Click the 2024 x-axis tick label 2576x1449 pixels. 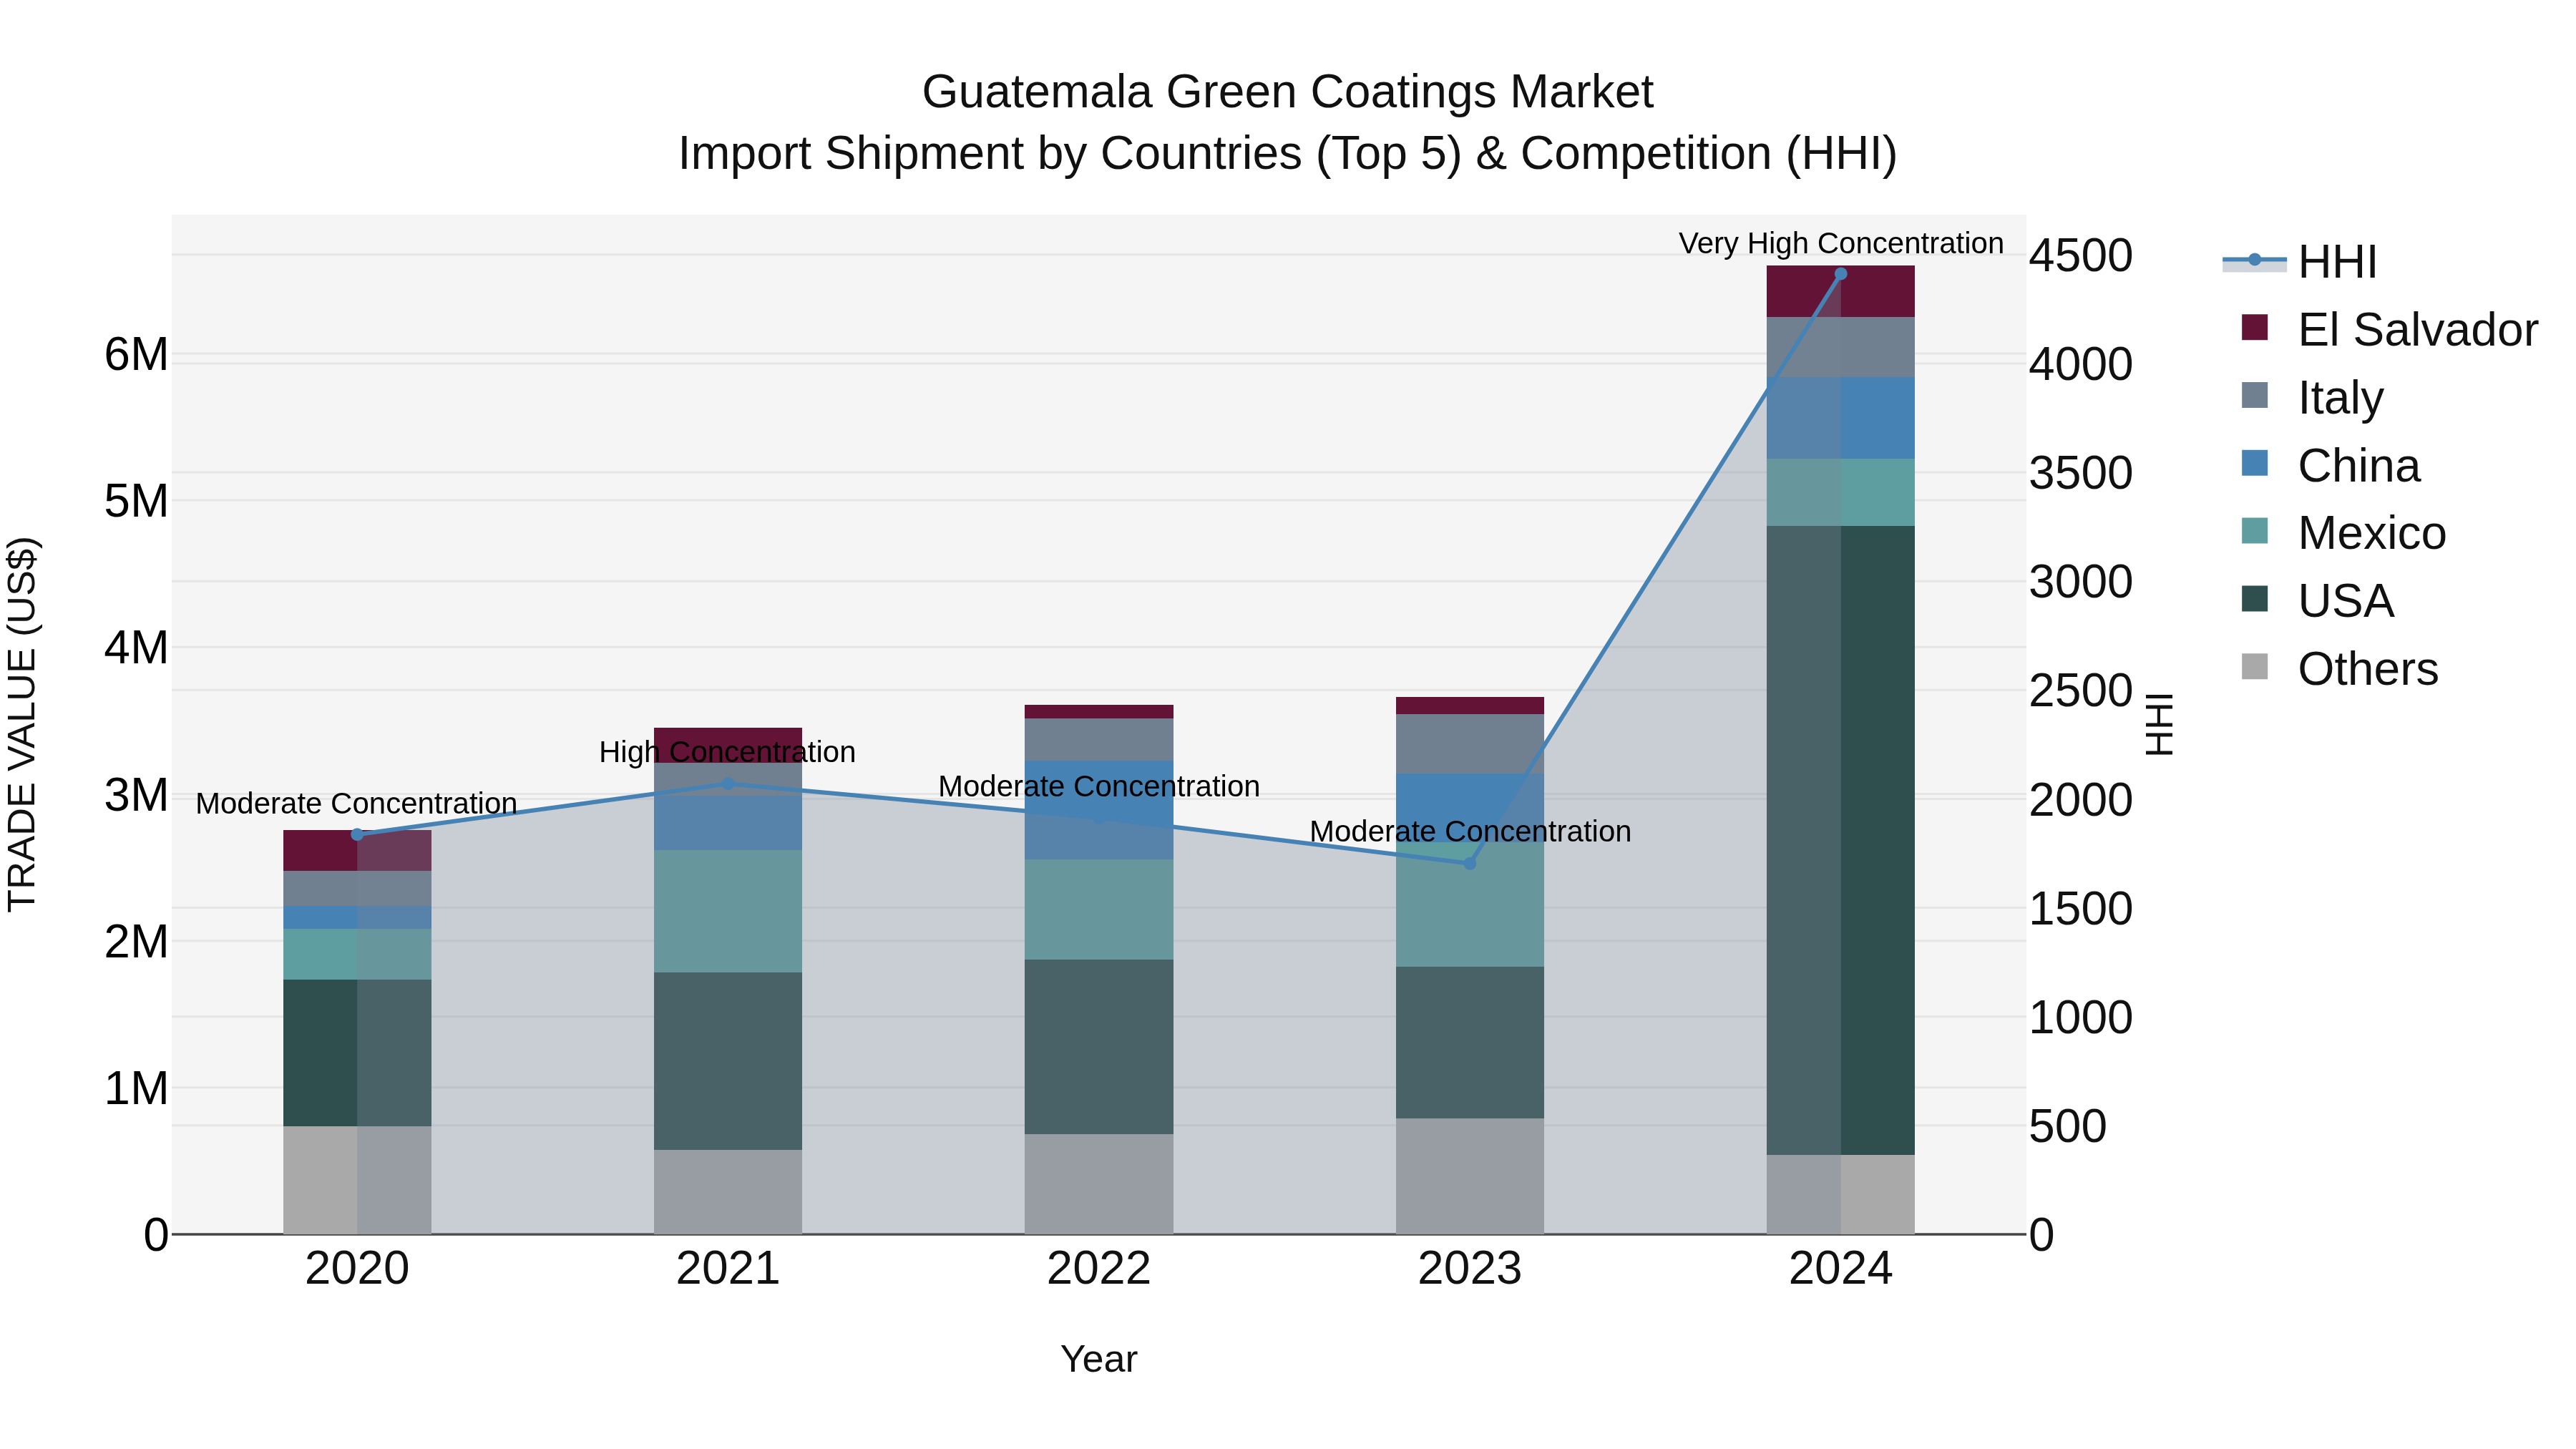1840,1269
